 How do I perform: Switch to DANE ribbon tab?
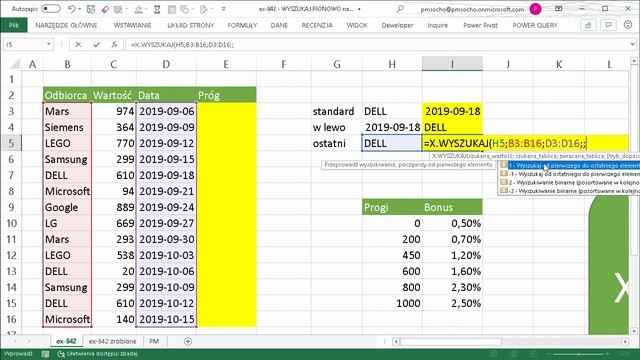pos(279,25)
